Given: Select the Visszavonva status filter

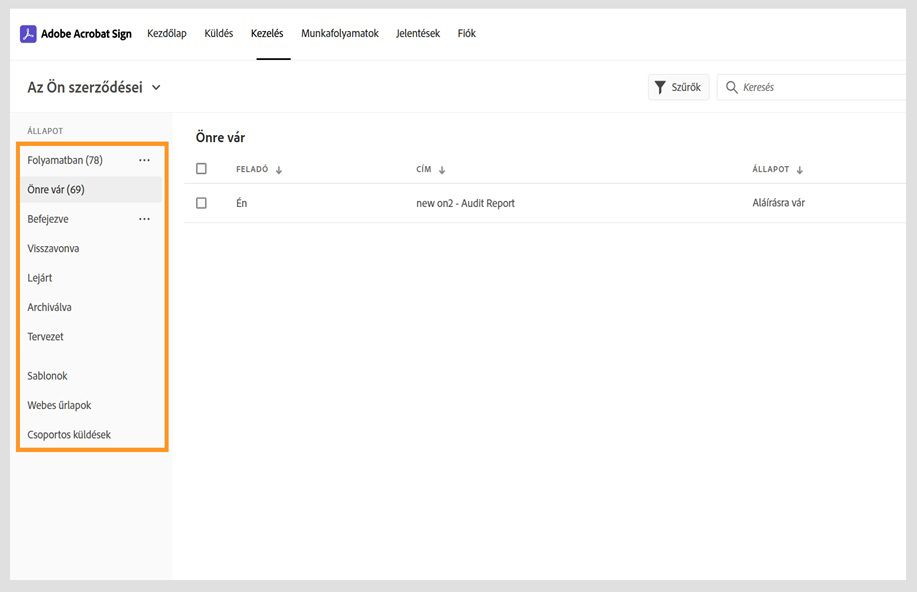Looking at the screenshot, I should (x=53, y=248).
